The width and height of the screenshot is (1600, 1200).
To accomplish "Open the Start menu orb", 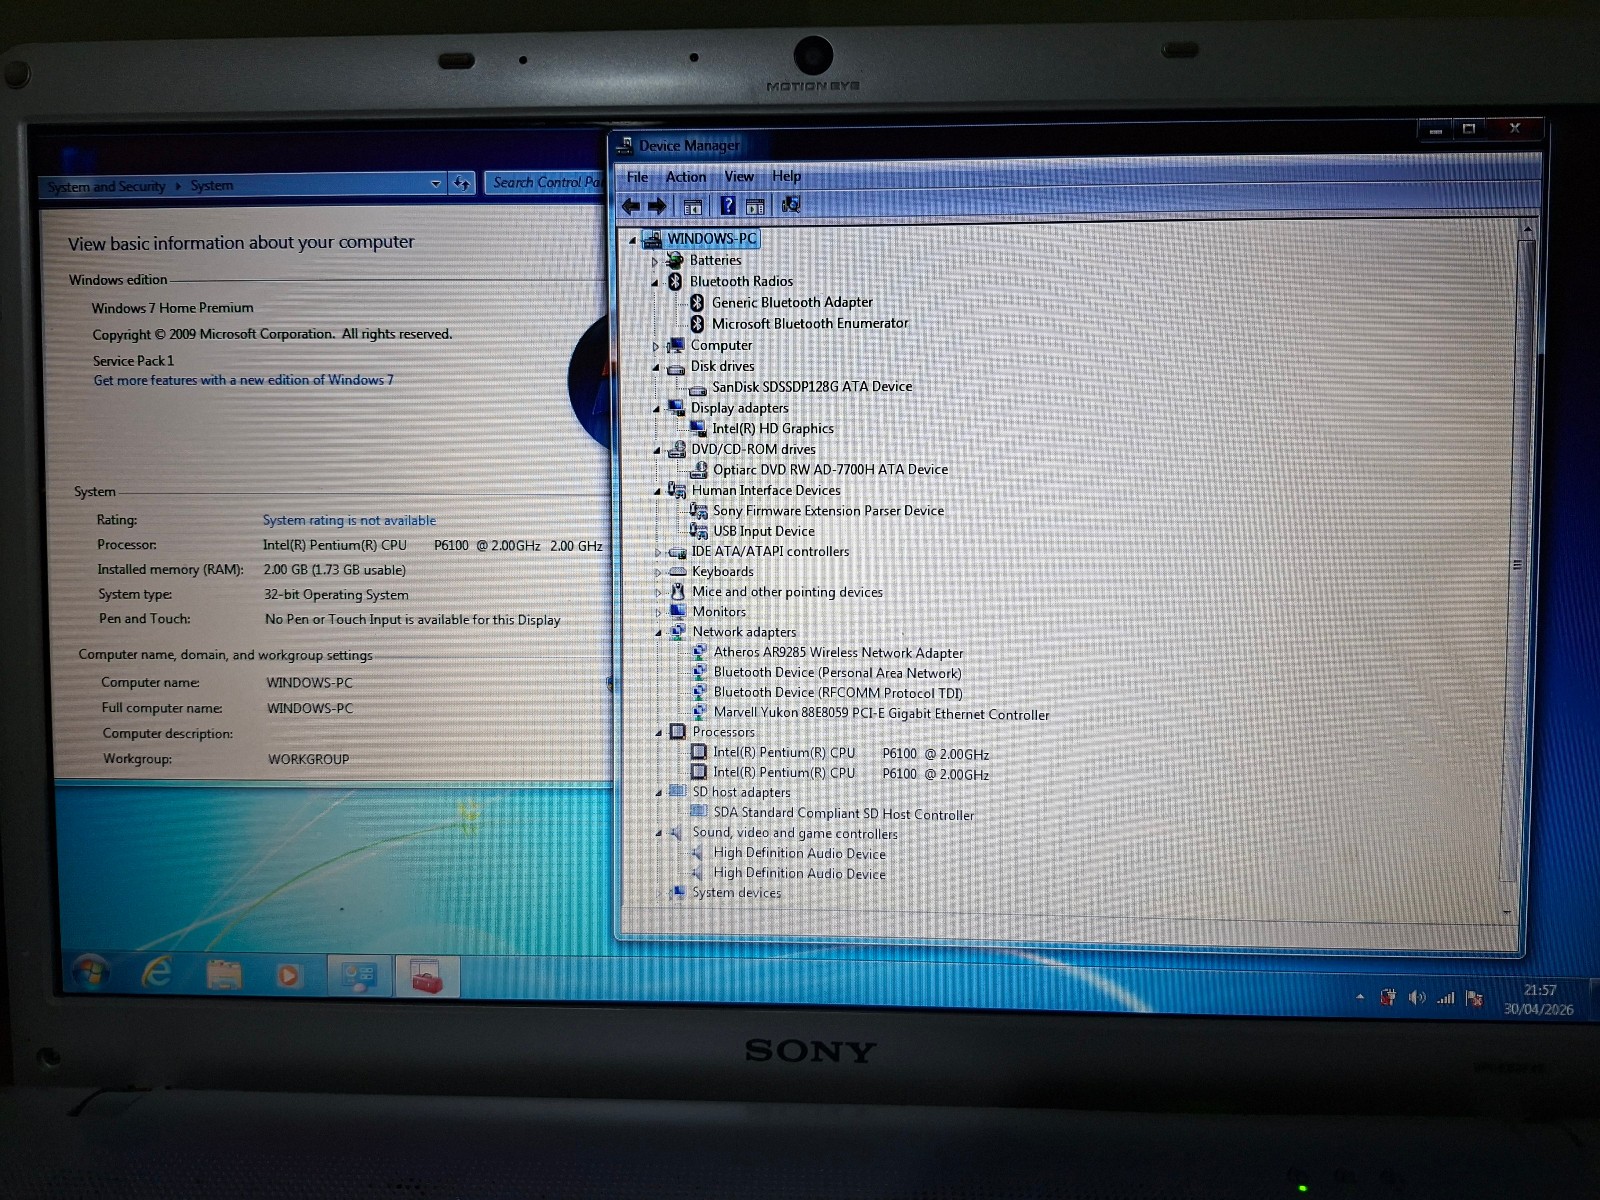I will [x=91, y=972].
